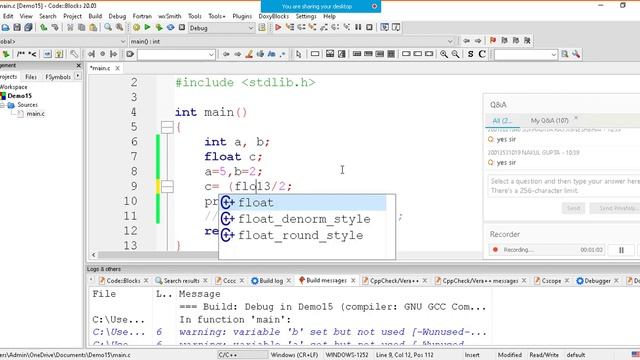Switch to the FSymbols management tab
Viewport: 640px width, 360px height.
tap(58, 77)
